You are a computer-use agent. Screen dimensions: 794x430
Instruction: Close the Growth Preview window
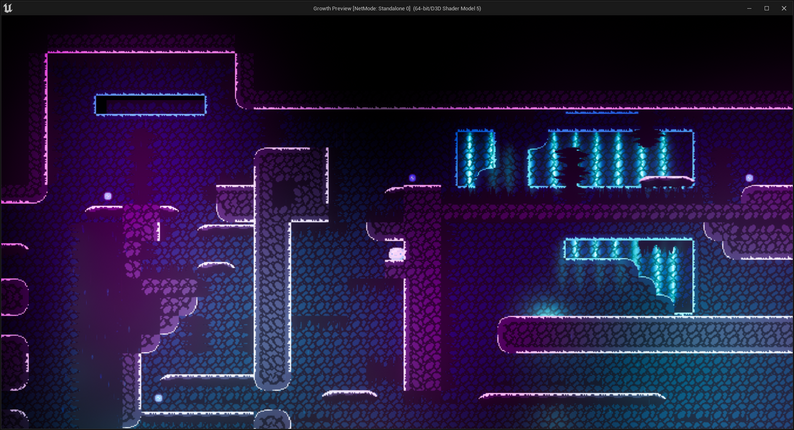coord(784,8)
